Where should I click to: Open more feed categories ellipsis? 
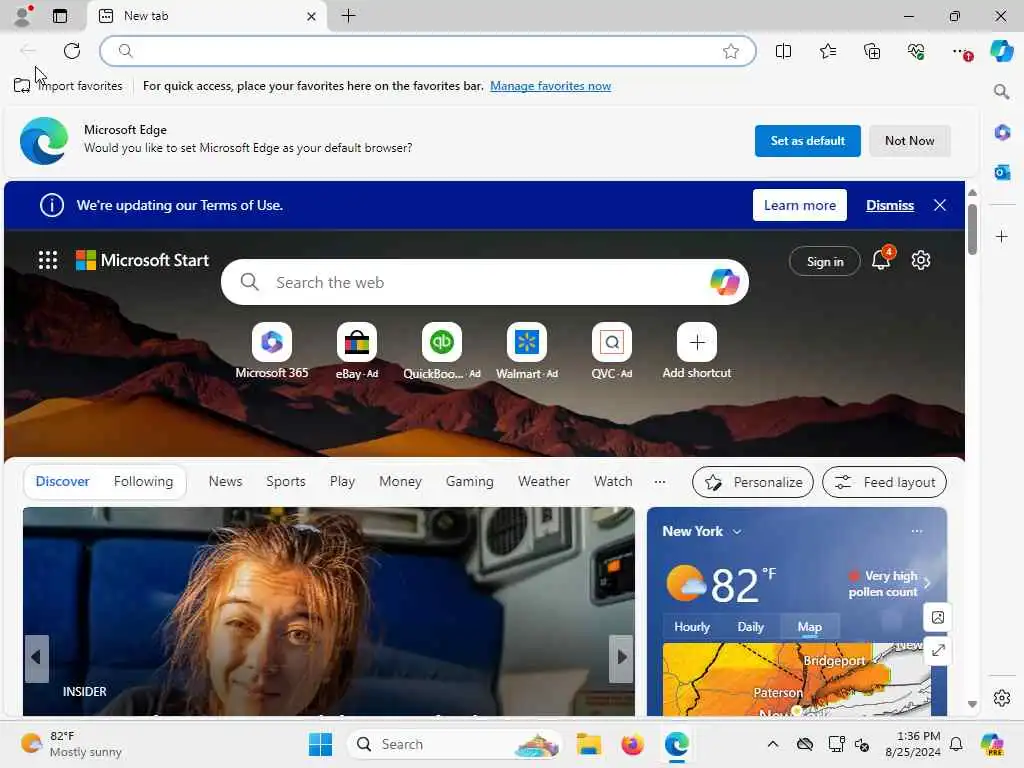[660, 482]
